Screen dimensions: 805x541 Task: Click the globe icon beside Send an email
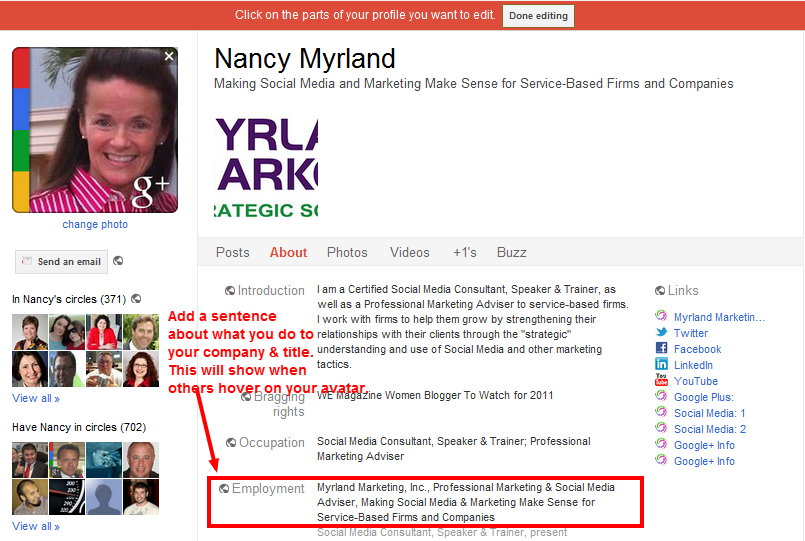[119, 261]
